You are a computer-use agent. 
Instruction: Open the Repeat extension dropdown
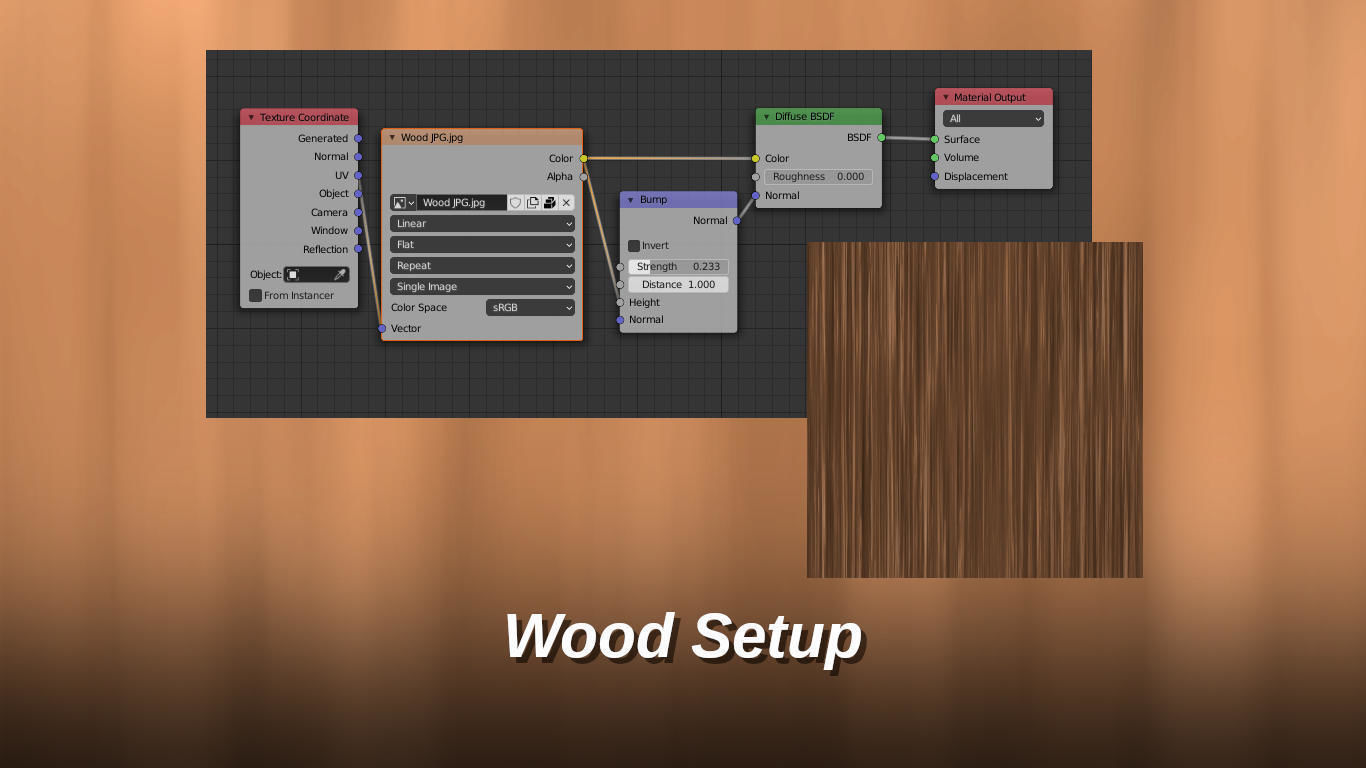click(x=482, y=266)
